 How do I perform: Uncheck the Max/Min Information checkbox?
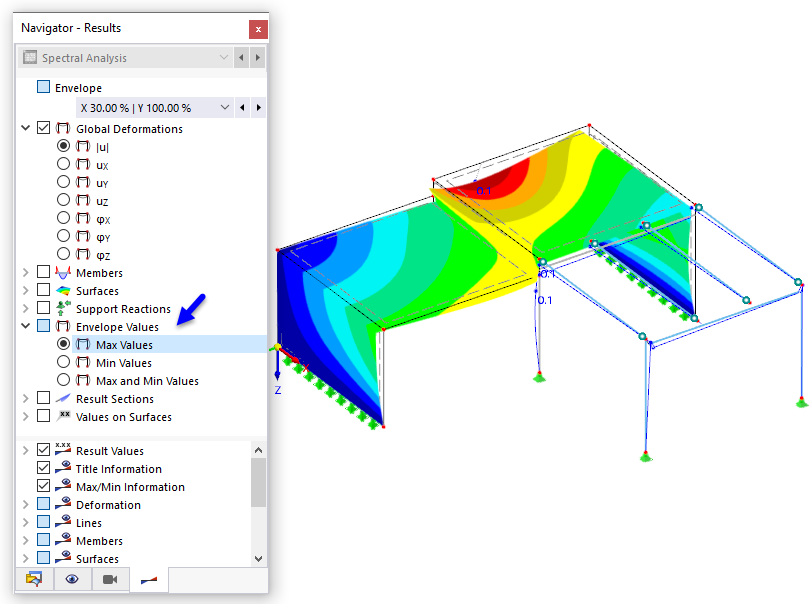point(43,486)
